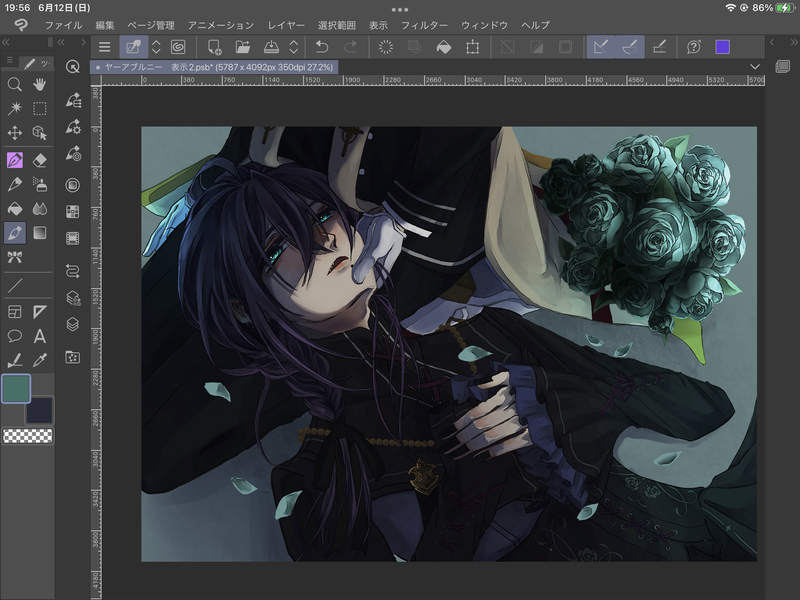Select the Correct line tool
This screenshot has height=600, width=800.
[x=14, y=360]
